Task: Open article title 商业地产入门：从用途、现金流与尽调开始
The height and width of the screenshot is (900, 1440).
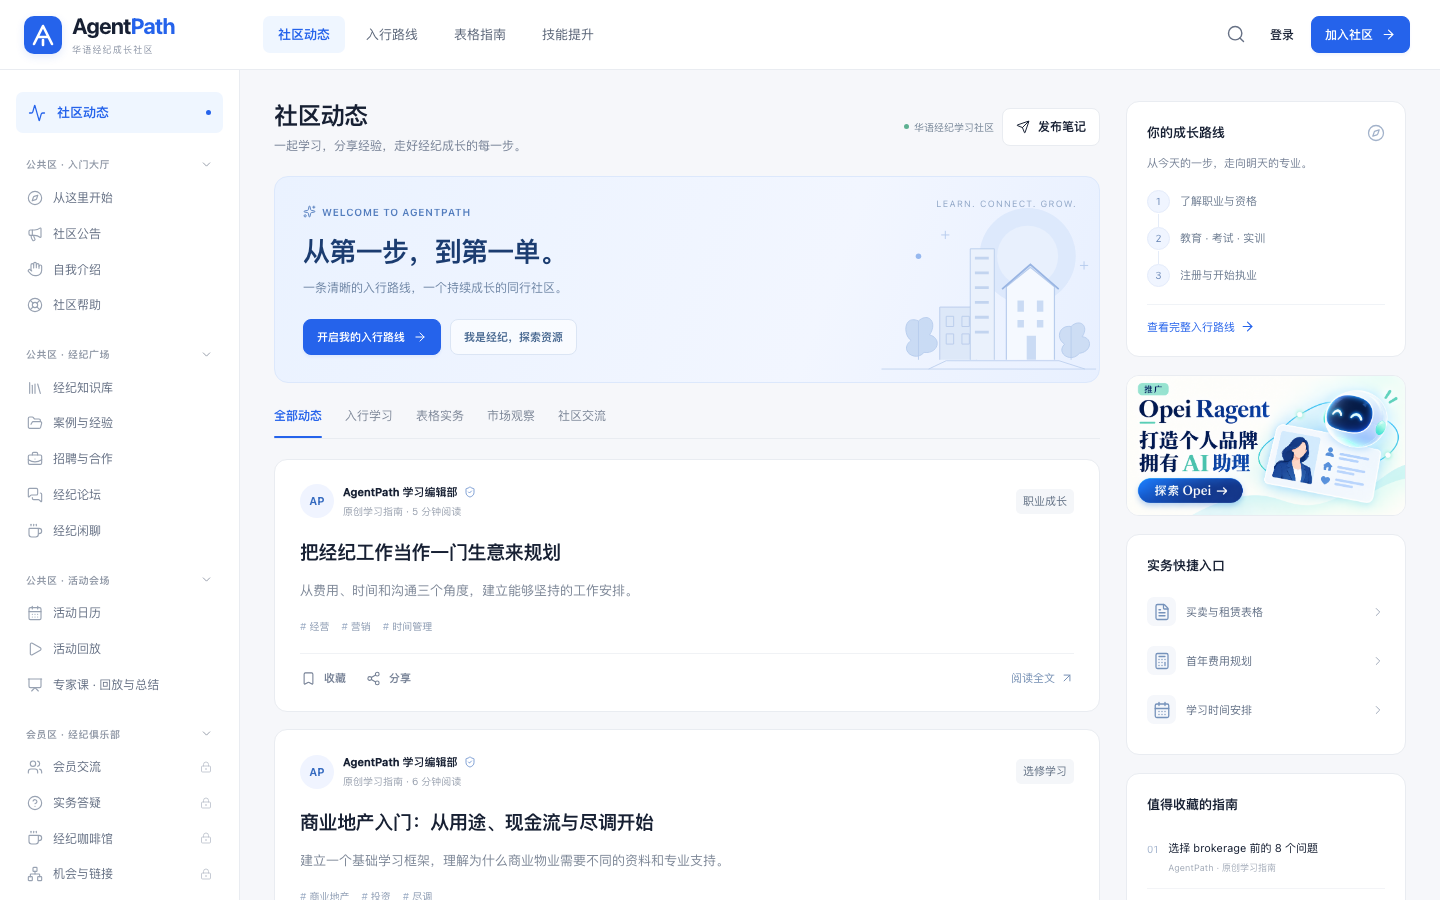Action: tap(477, 823)
